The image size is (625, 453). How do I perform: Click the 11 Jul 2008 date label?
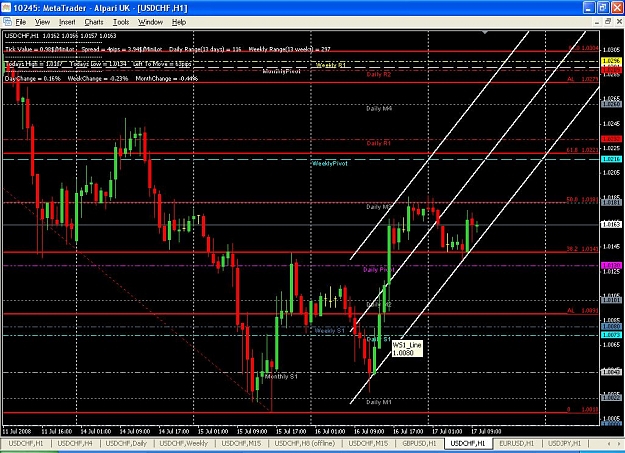tap(17, 431)
